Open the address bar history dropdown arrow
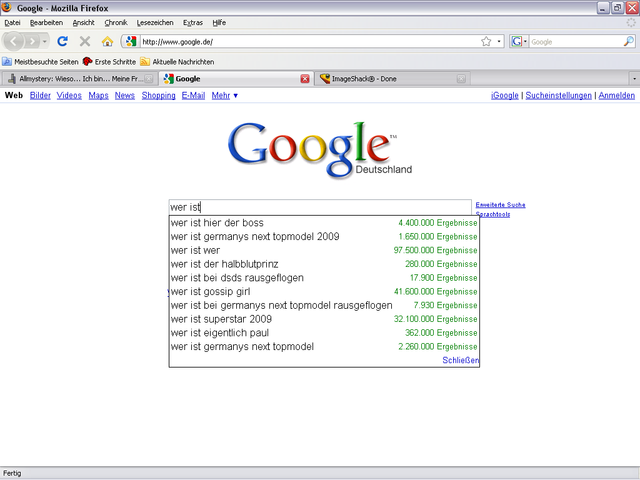The height and width of the screenshot is (480, 640). coord(499,41)
